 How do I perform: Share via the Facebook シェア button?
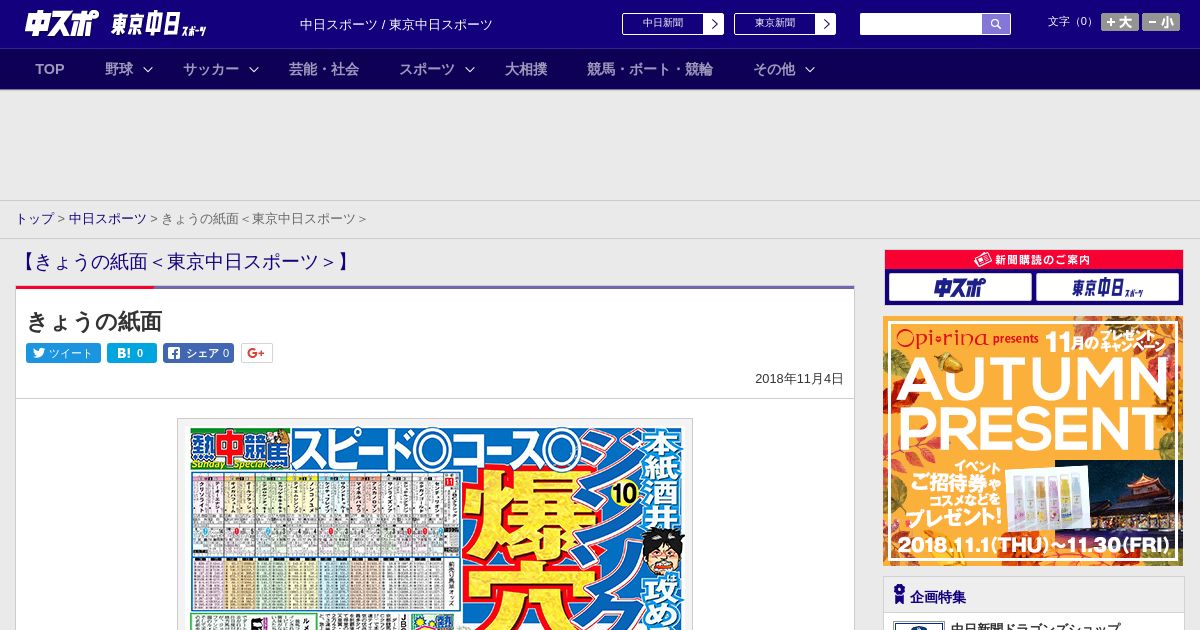[x=198, y=353]
